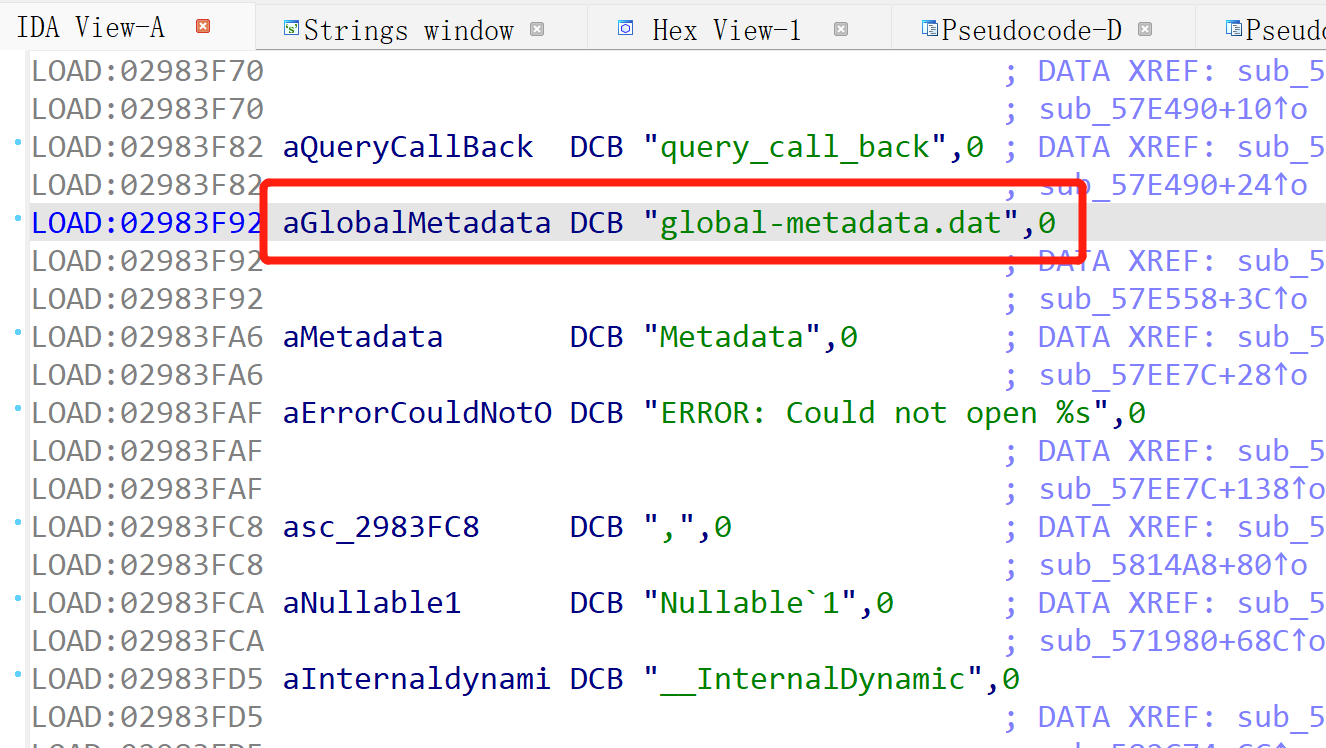Click the DCB directive on aNullable1 row

point(597,603)
